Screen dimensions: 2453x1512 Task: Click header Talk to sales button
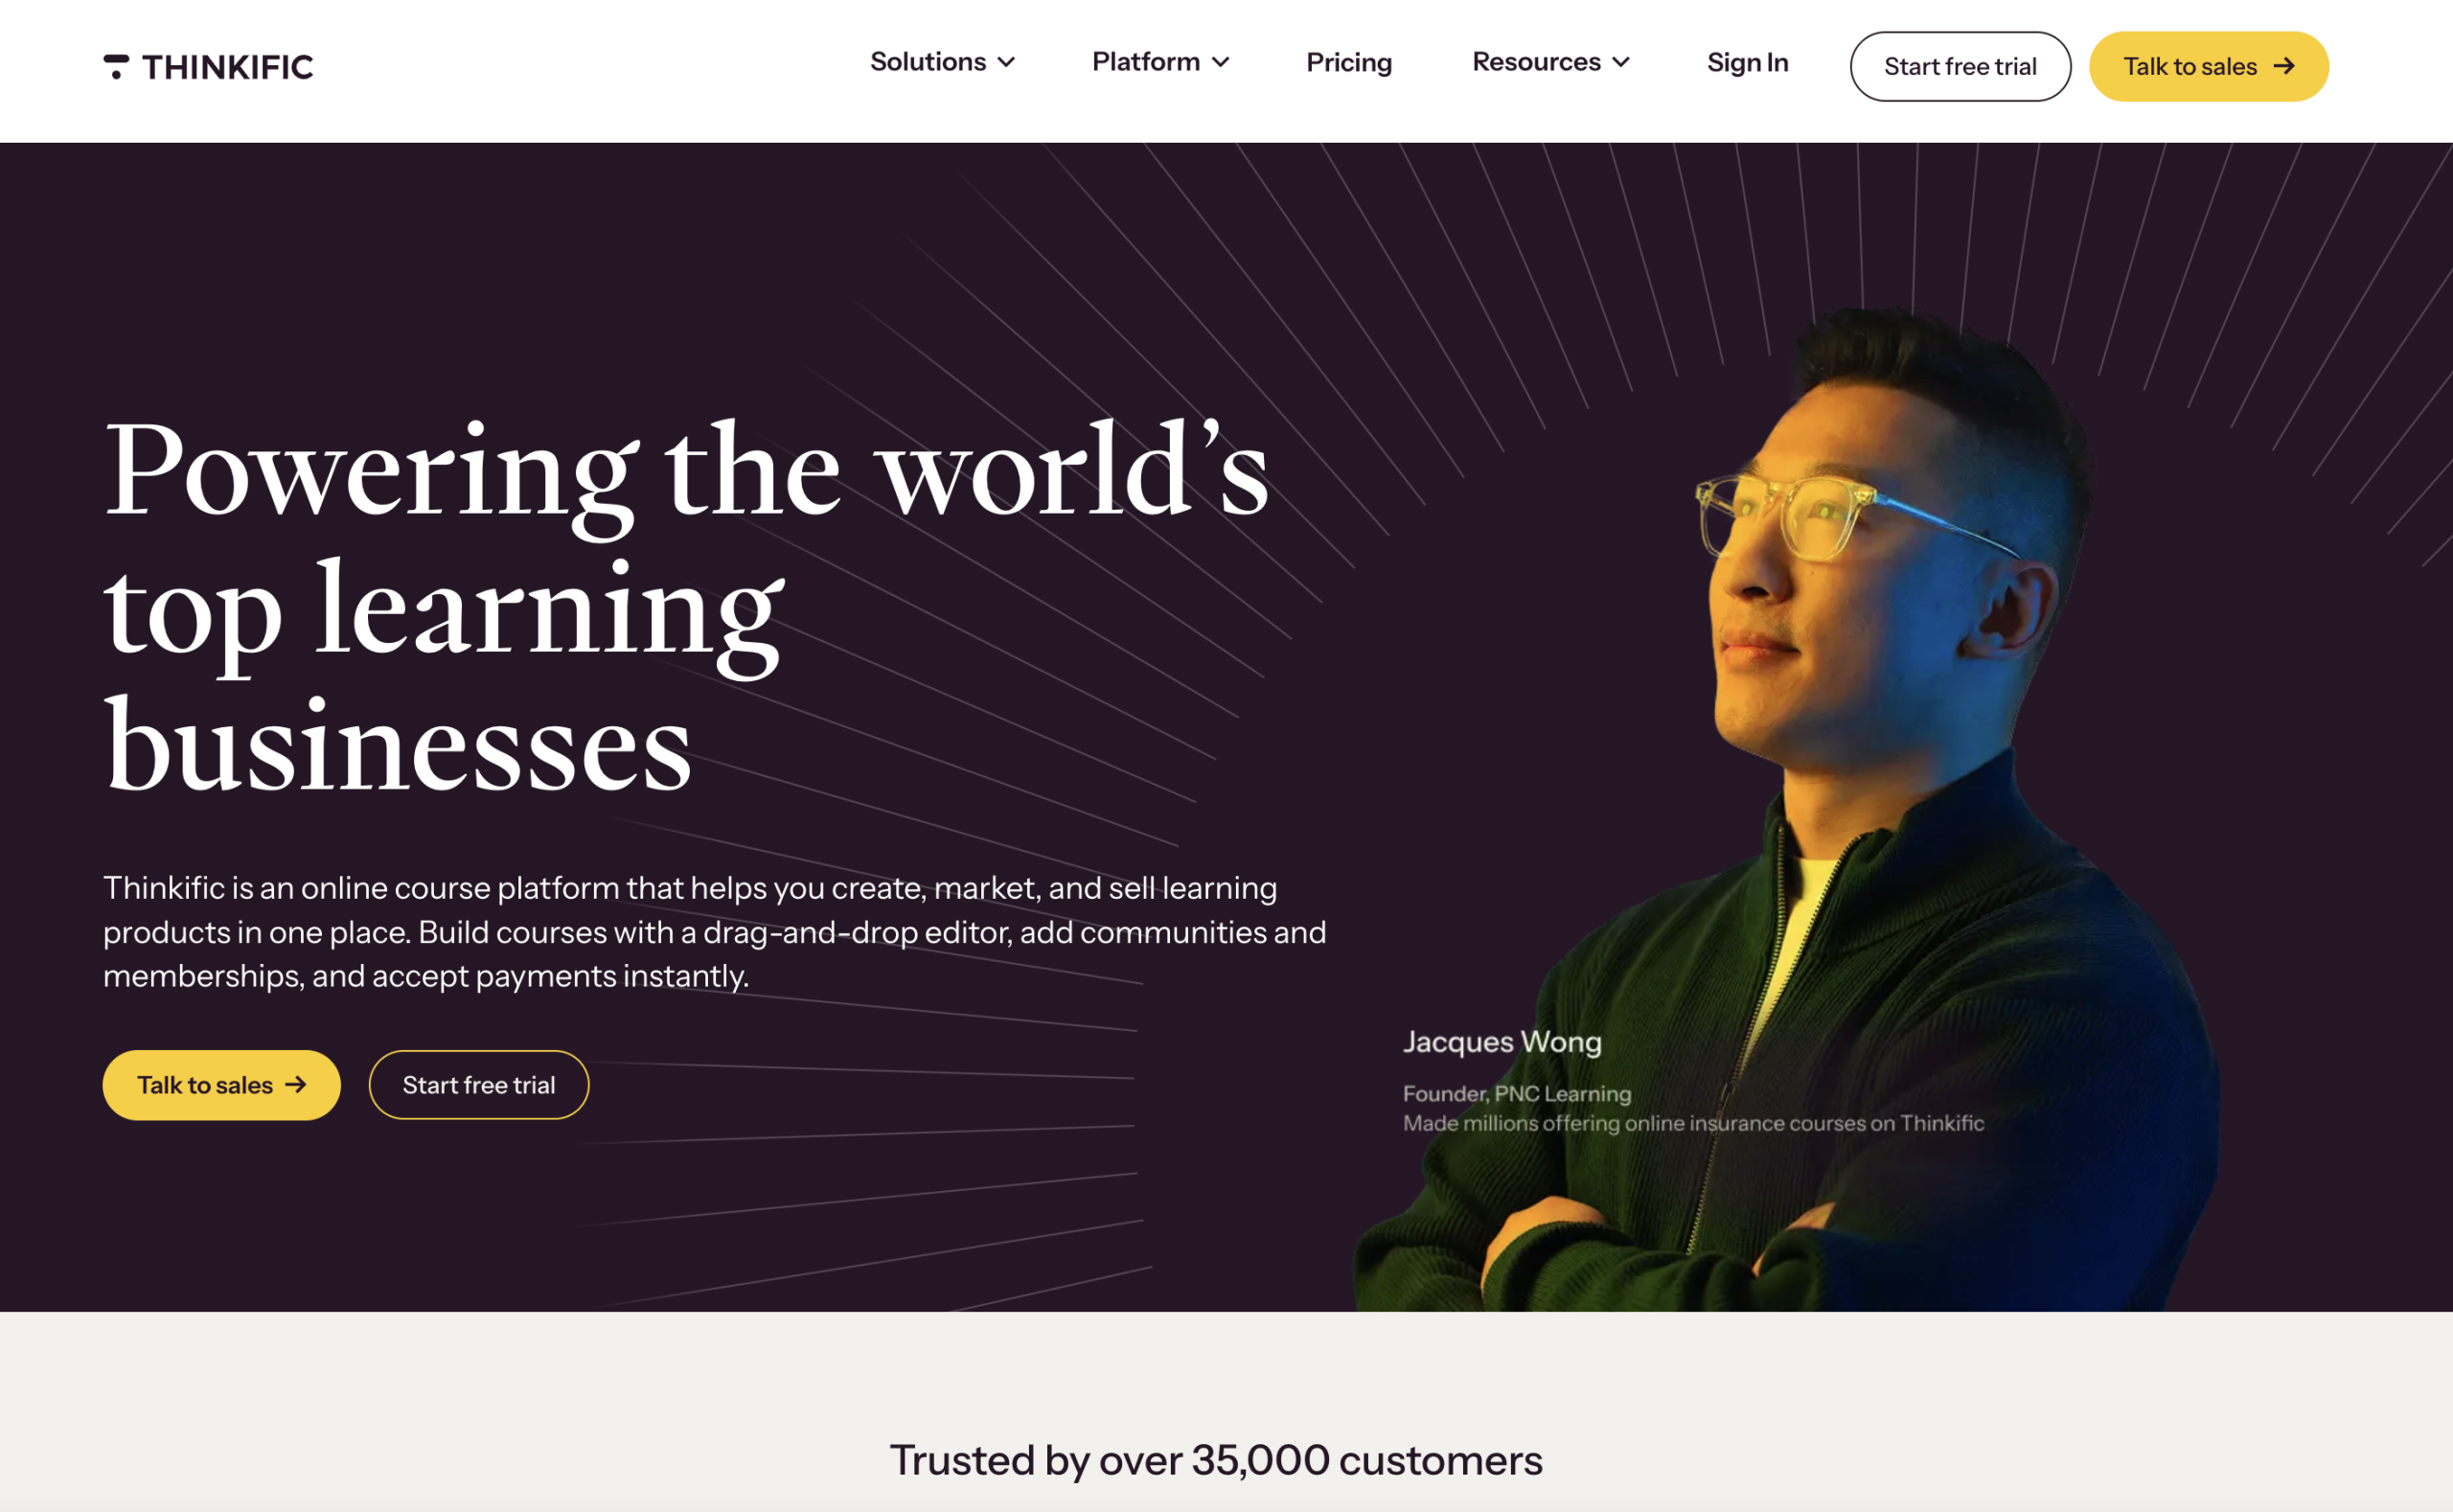tap(2209, 66)
